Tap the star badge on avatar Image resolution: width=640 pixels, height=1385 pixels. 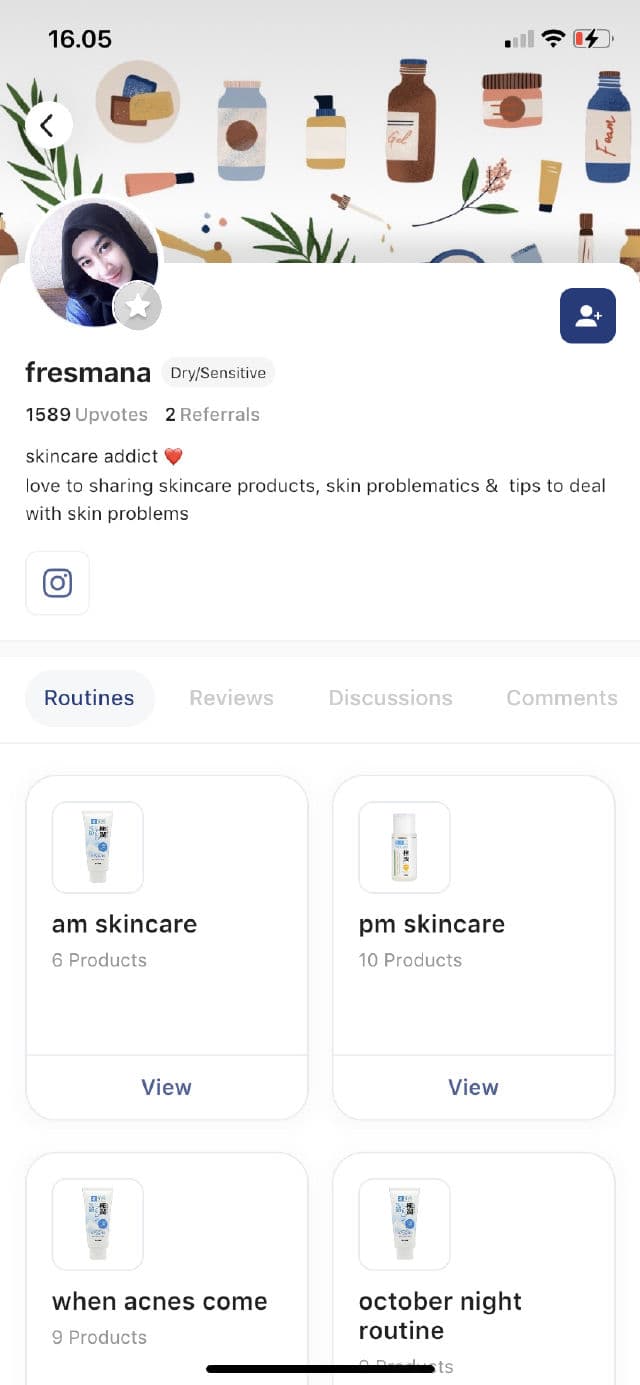pyautogui.click(x=138, y=306)
